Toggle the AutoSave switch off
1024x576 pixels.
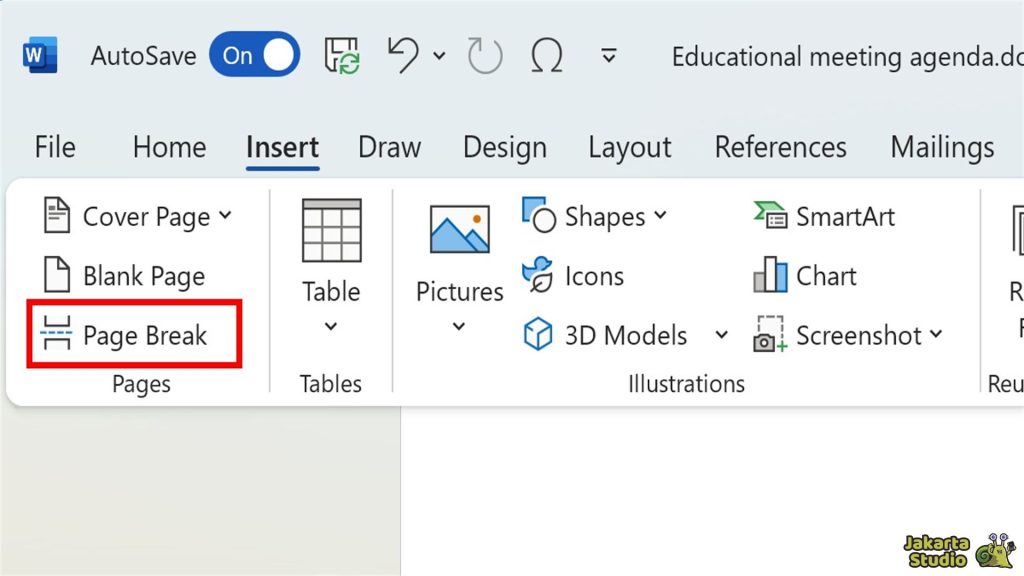[255, 55]
